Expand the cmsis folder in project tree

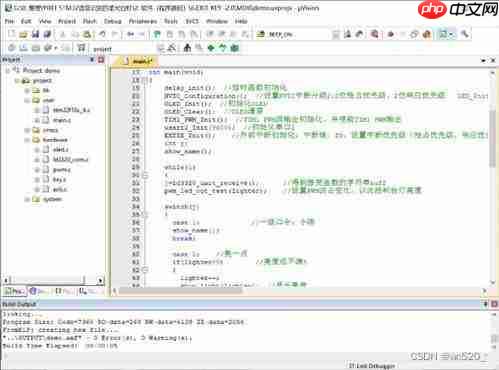(x=27, y=130)
